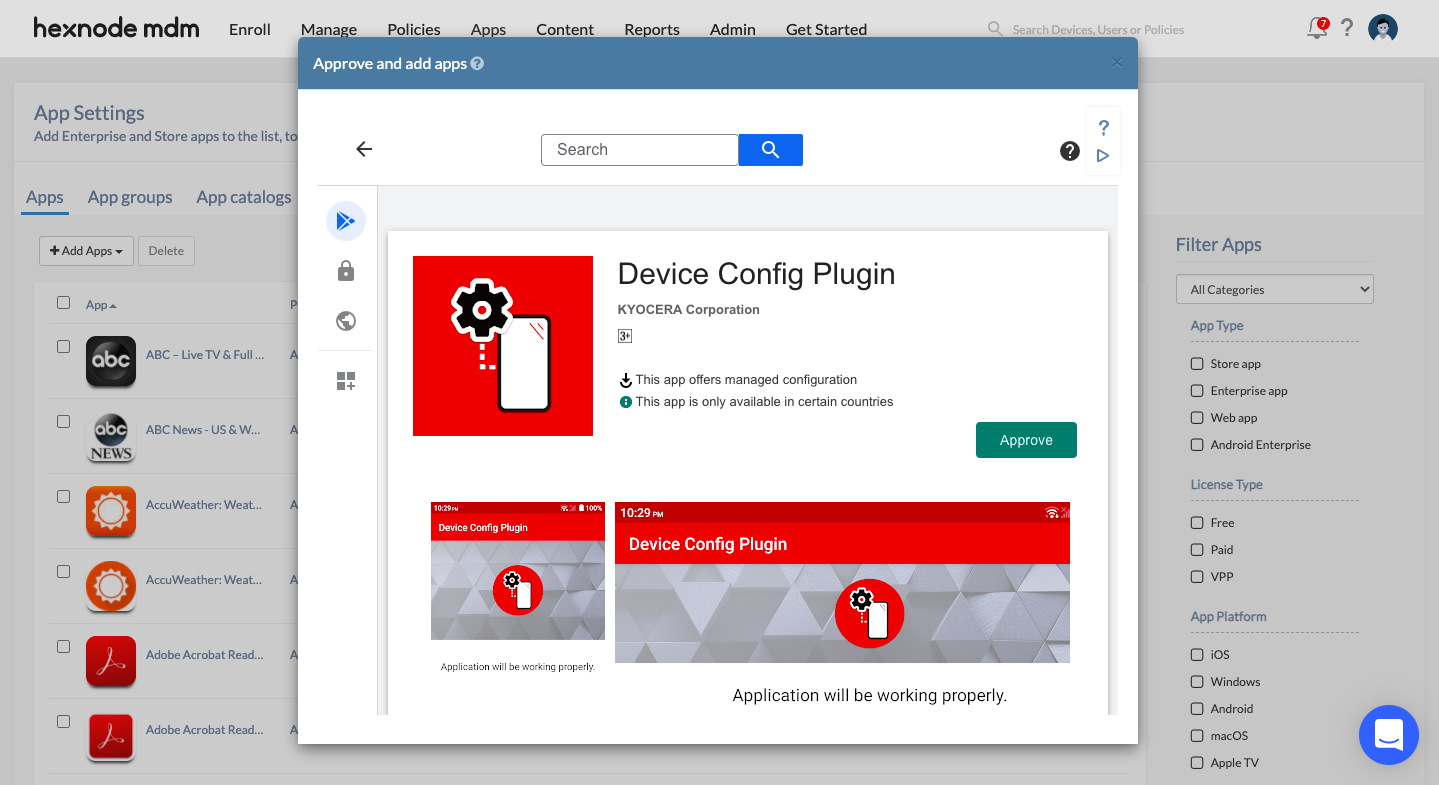Open the Apps menu
The width and height of the screenshot is (1439, 785).
tap(488, 29)
